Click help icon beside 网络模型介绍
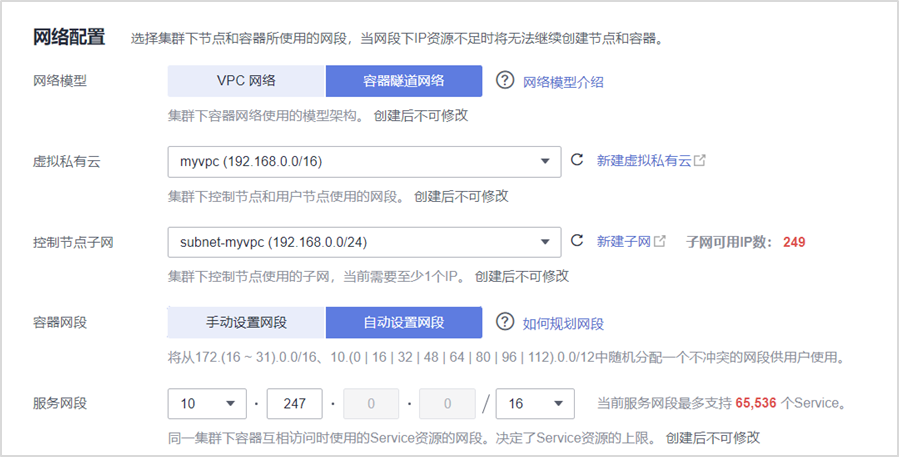This screenshot has height=457, width=899. click(x=505, y=81)
